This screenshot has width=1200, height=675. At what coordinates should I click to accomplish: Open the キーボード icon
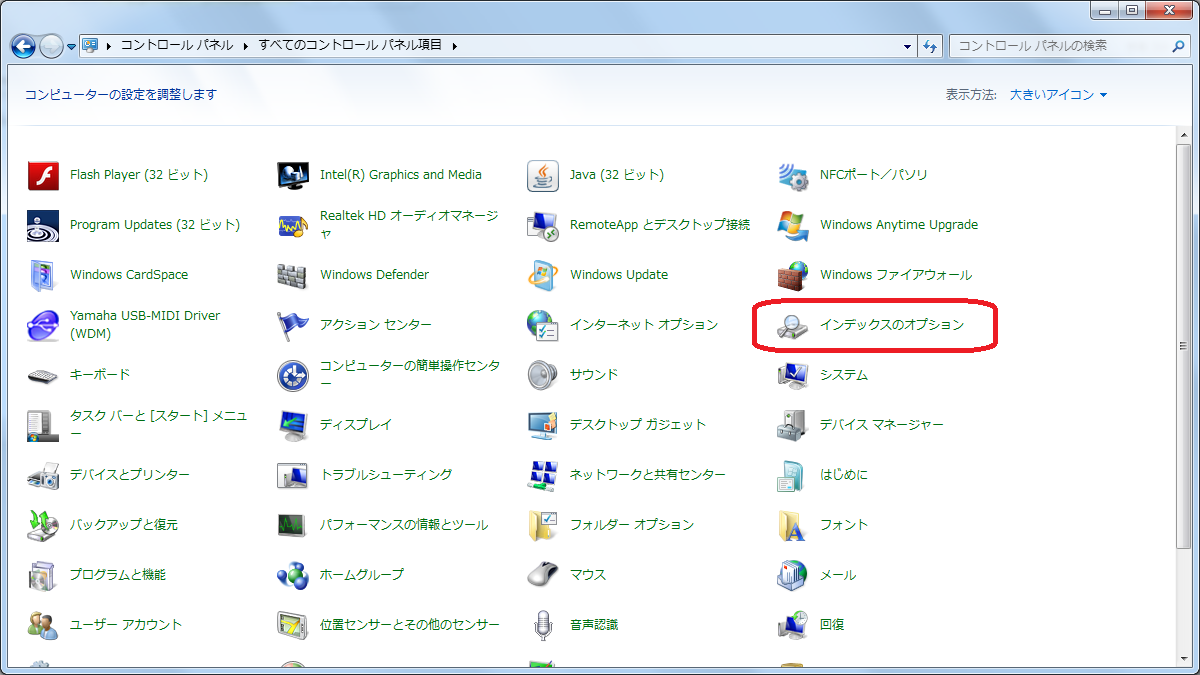coord(44,375)
